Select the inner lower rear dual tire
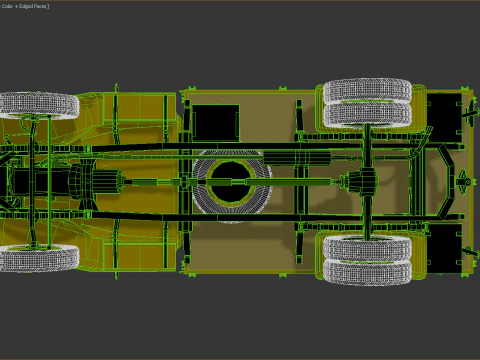Viewport: 480px width, 360px height. coord(368,249)
